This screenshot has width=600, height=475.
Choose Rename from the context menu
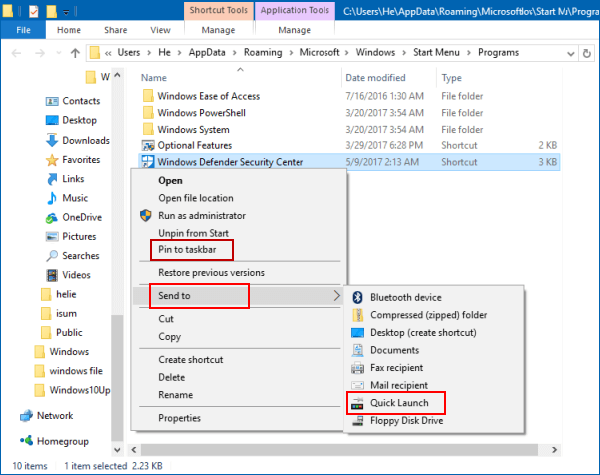[x=176, y=395]
